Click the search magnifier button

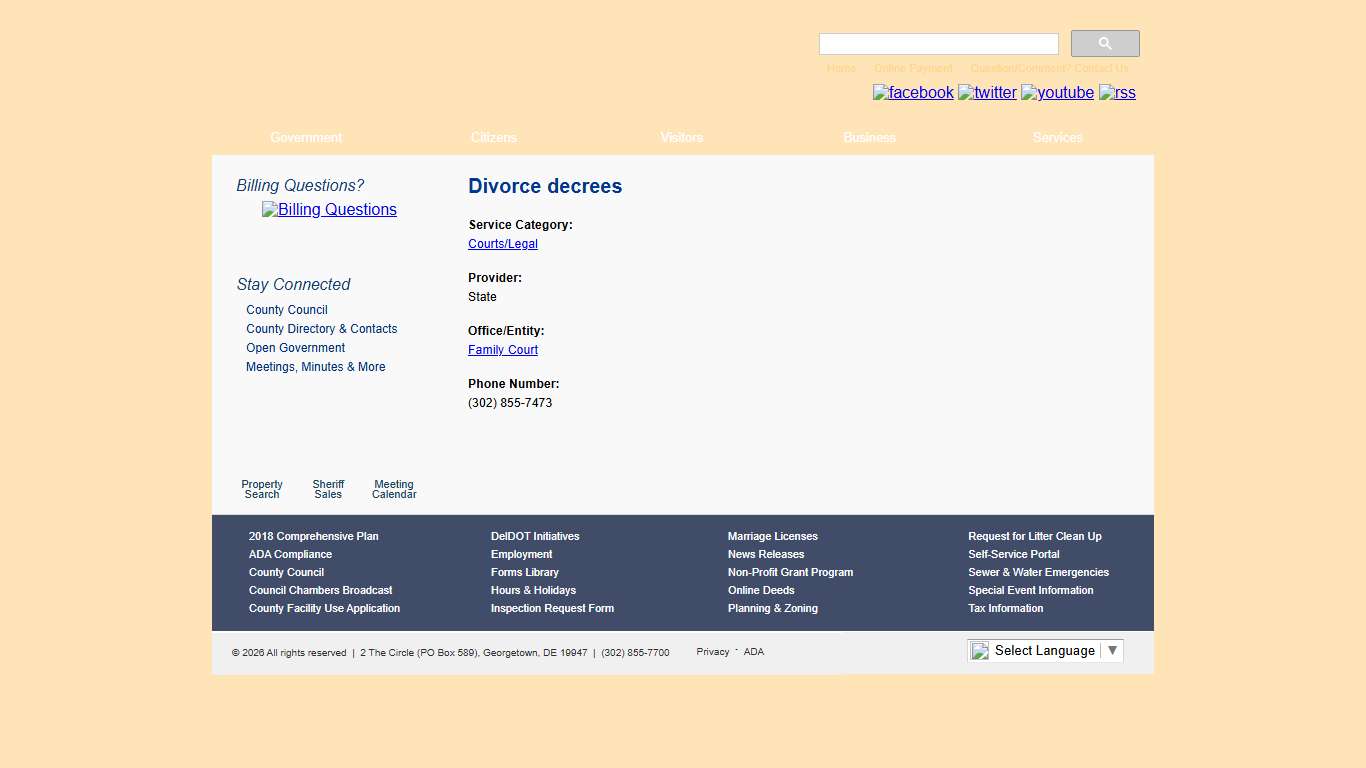tap(1104, 43)
